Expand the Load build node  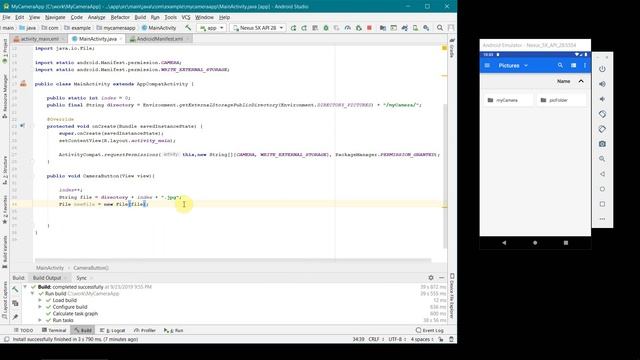click(x=40, y=300)
